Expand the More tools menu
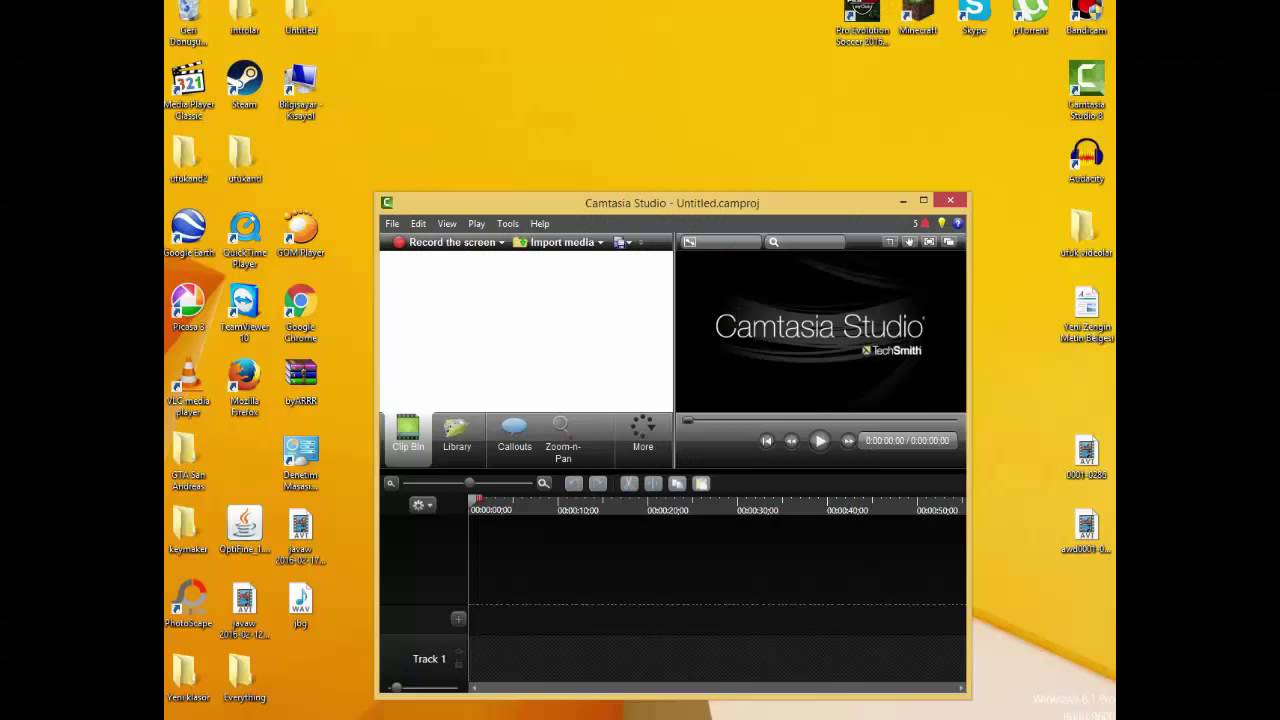The image size is (1280, 720). click(643, 436)
